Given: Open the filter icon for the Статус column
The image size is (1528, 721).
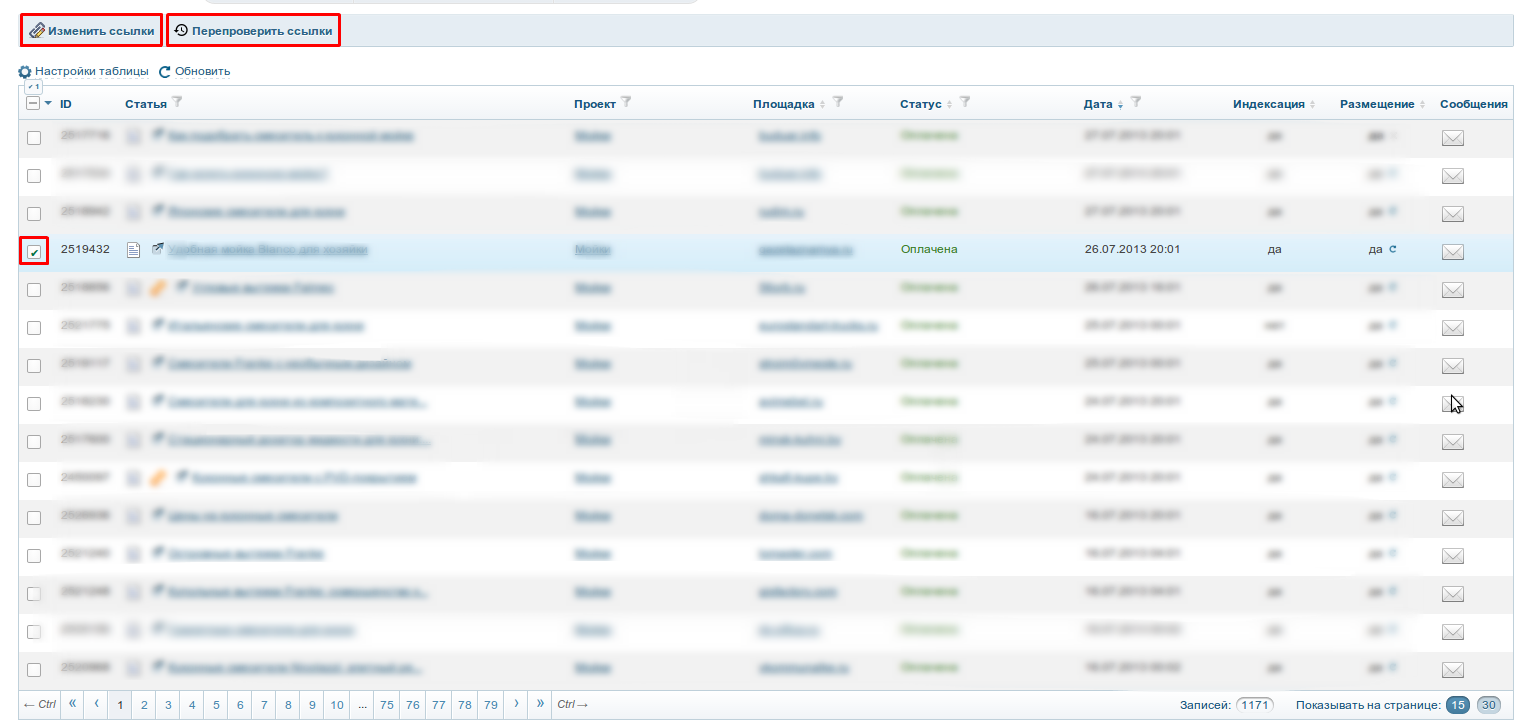Looking at the screenshot, I should 966,103.
